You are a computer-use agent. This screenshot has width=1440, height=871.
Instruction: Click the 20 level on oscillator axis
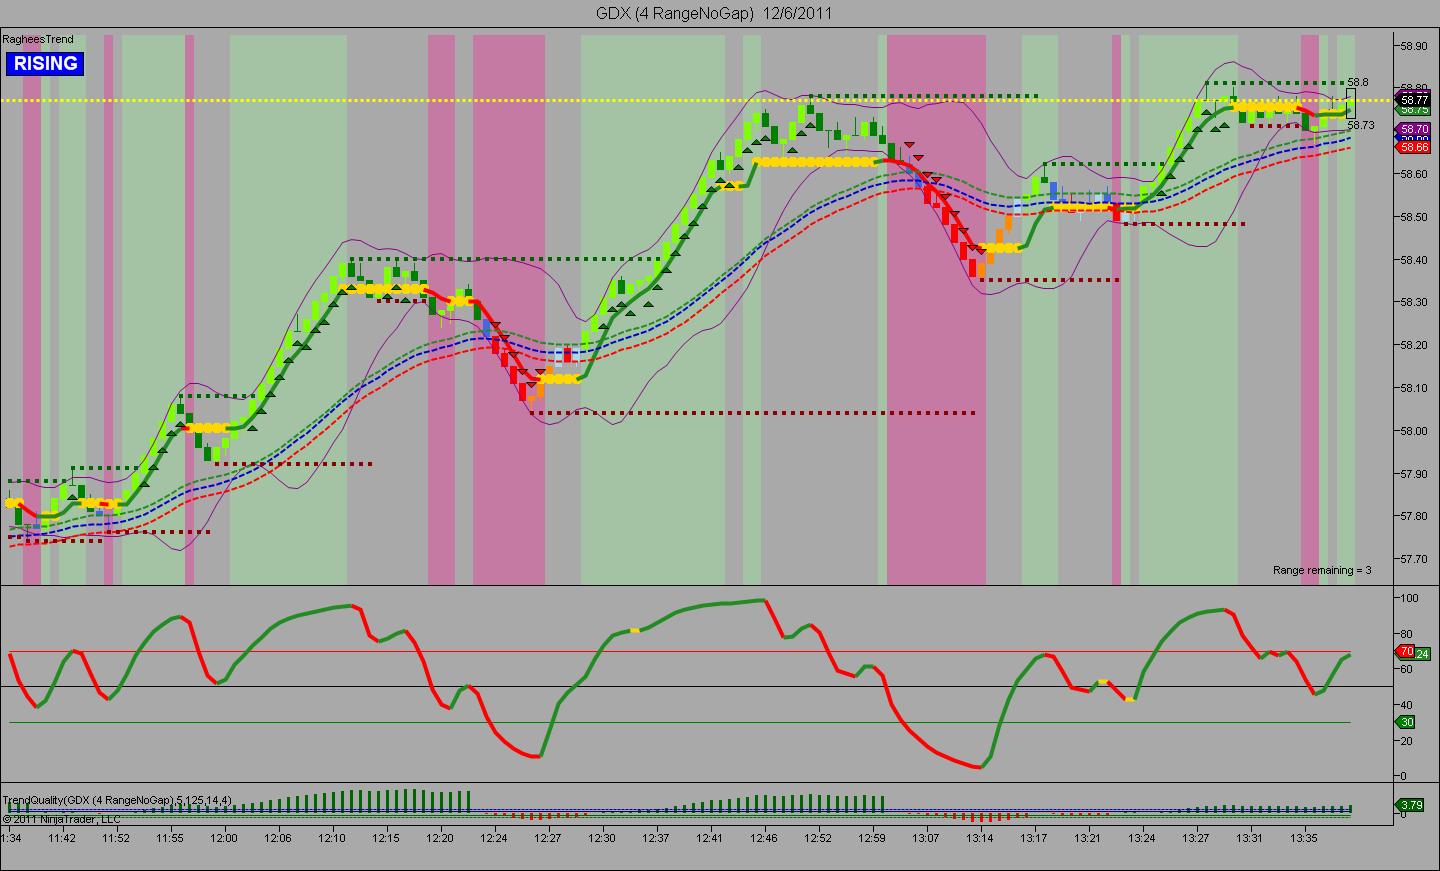(x=1407, y=741)
